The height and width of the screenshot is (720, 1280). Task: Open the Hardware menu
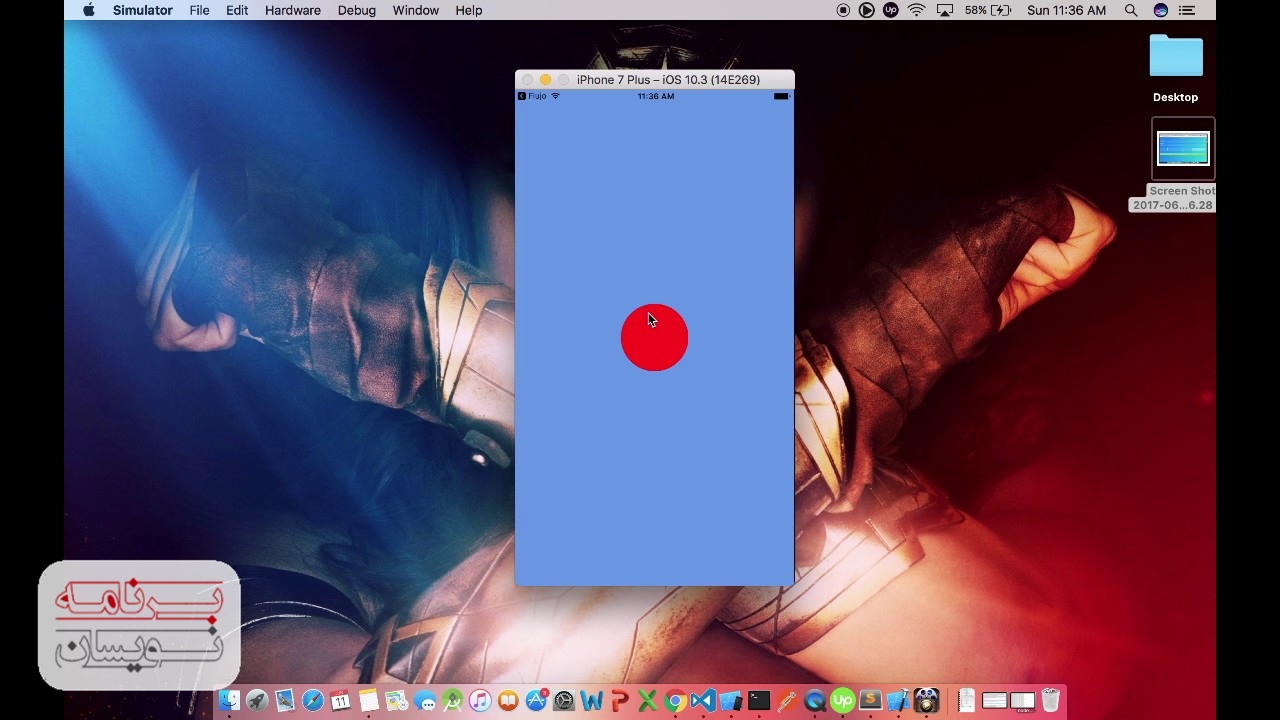pyautogui.click(x=292, y=10)
